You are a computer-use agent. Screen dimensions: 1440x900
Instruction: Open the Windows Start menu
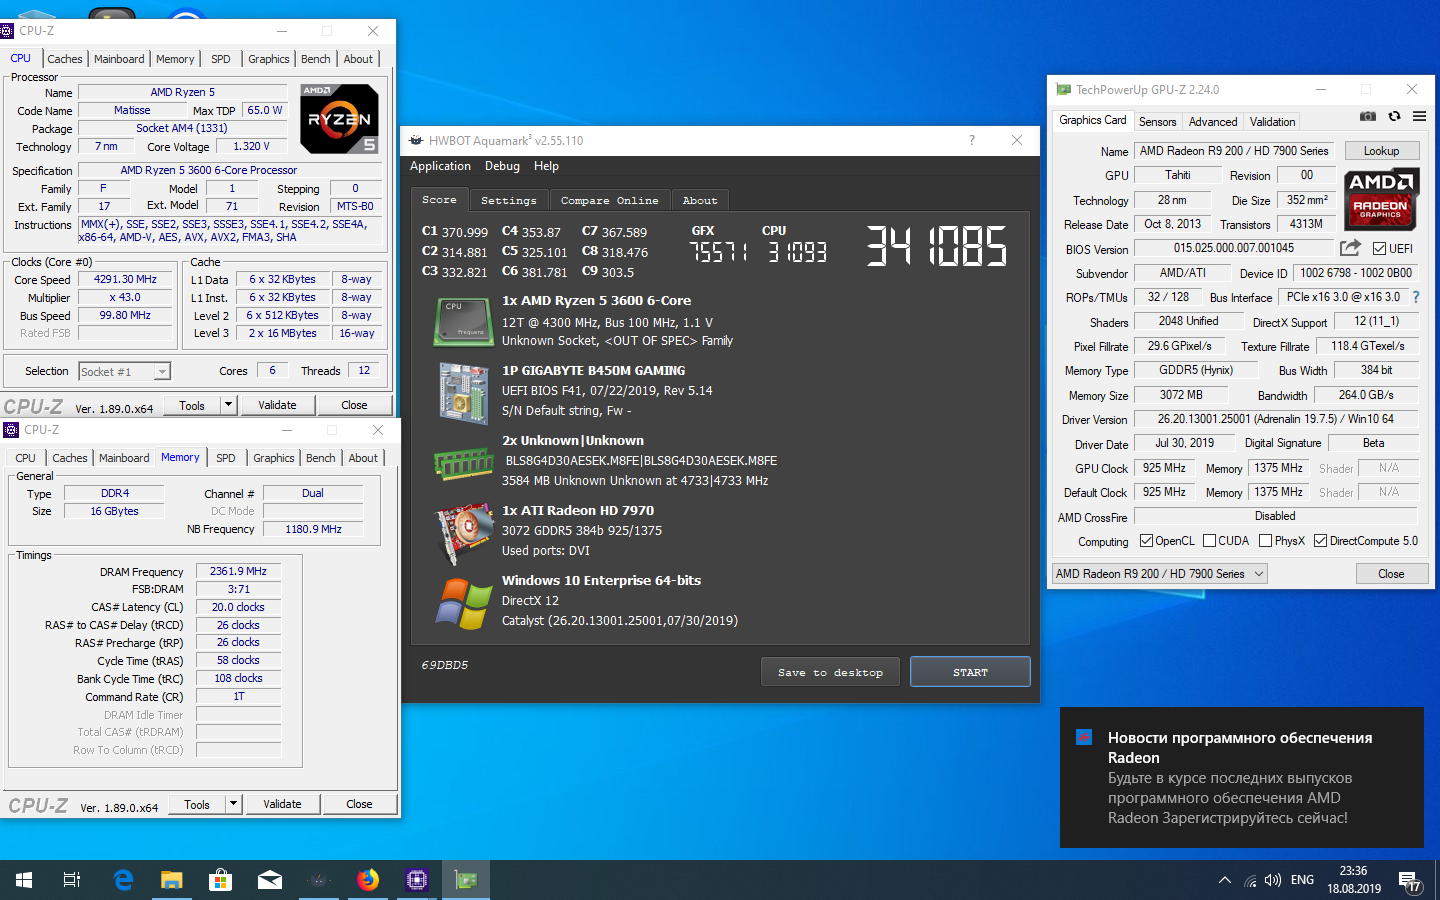[x=24, y=880]
